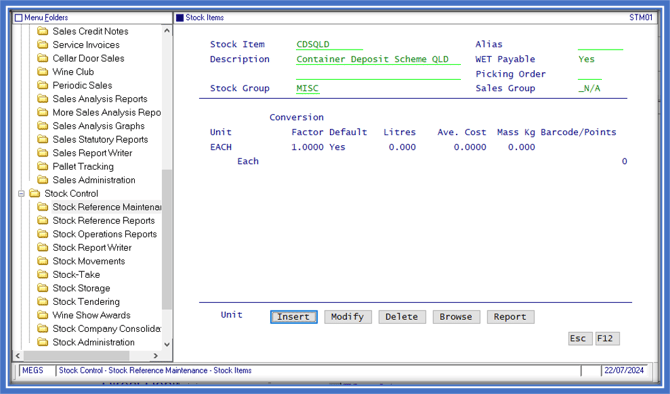Open the Stock Storage folder icon

(x=42, y=288)
